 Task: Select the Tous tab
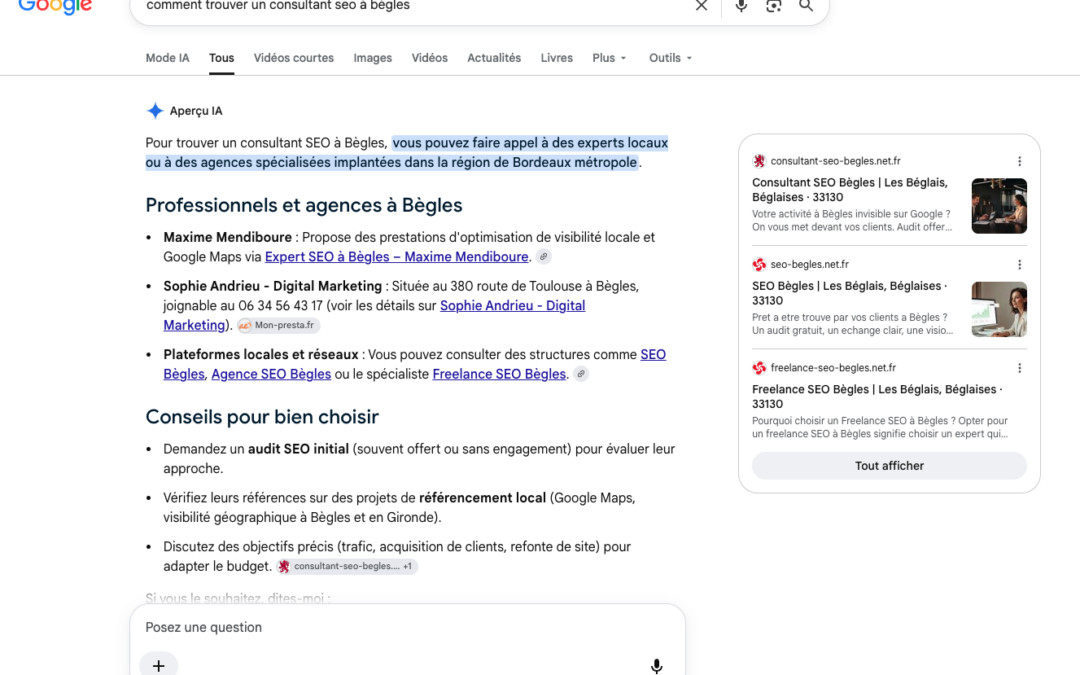(222, 58)
